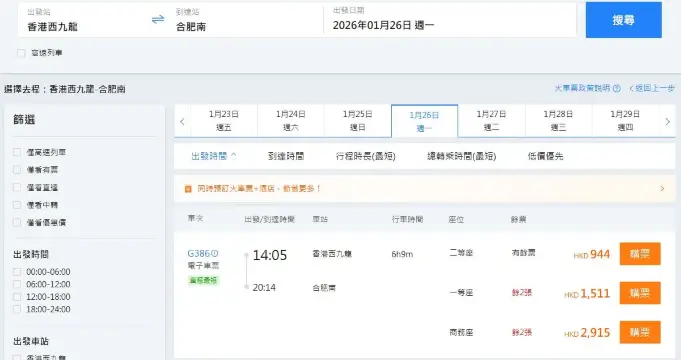This screenshot has width=681, height=360.
Task: Click the arrival time 20:14
Action: pos(264,287)
